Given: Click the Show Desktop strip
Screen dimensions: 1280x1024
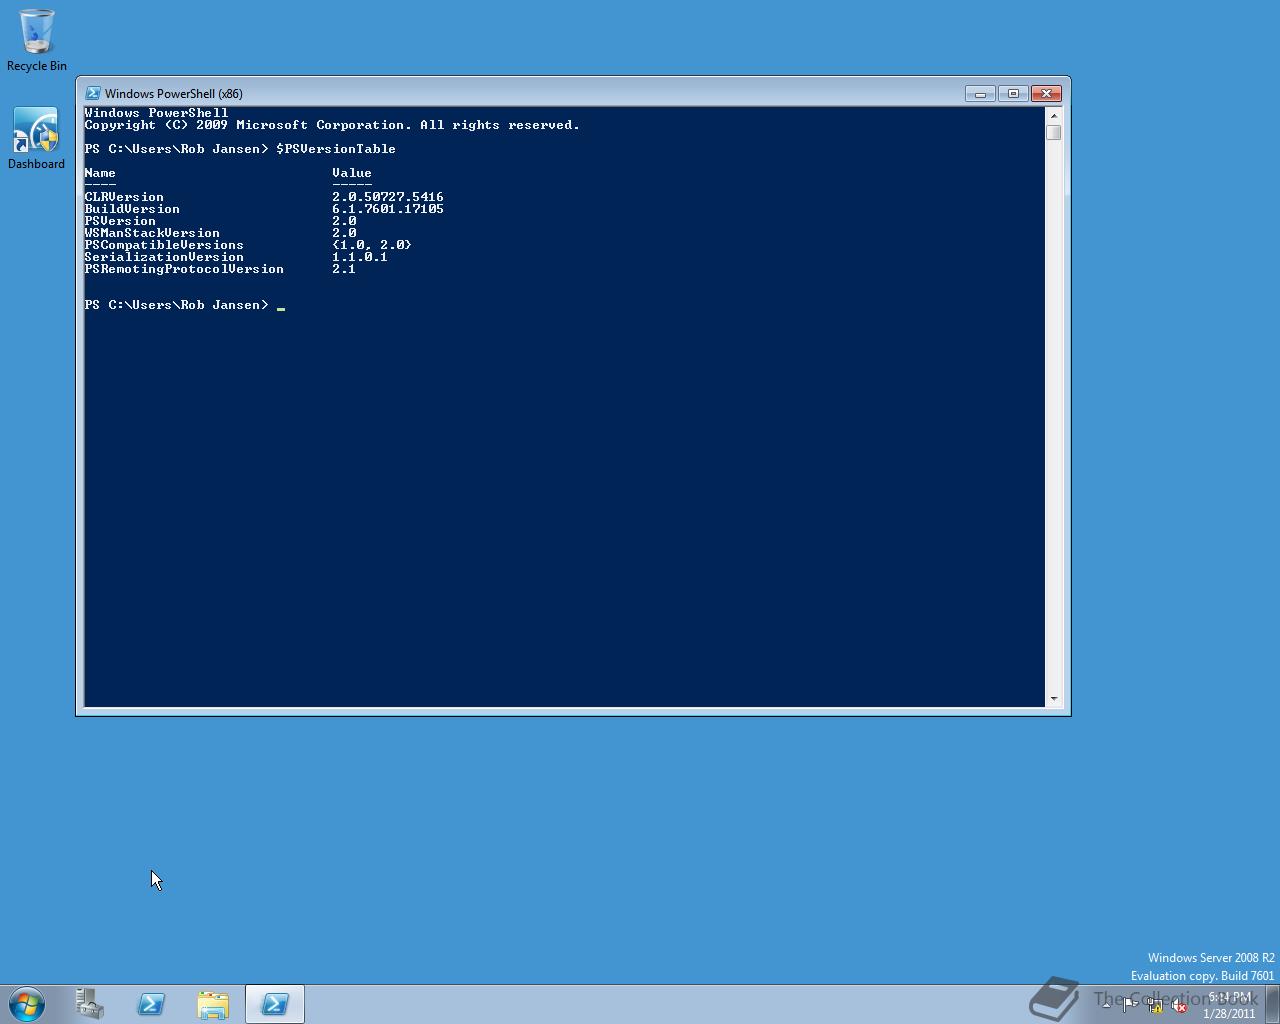Looking at the screenshot, I should [x=1272, y=1004].
